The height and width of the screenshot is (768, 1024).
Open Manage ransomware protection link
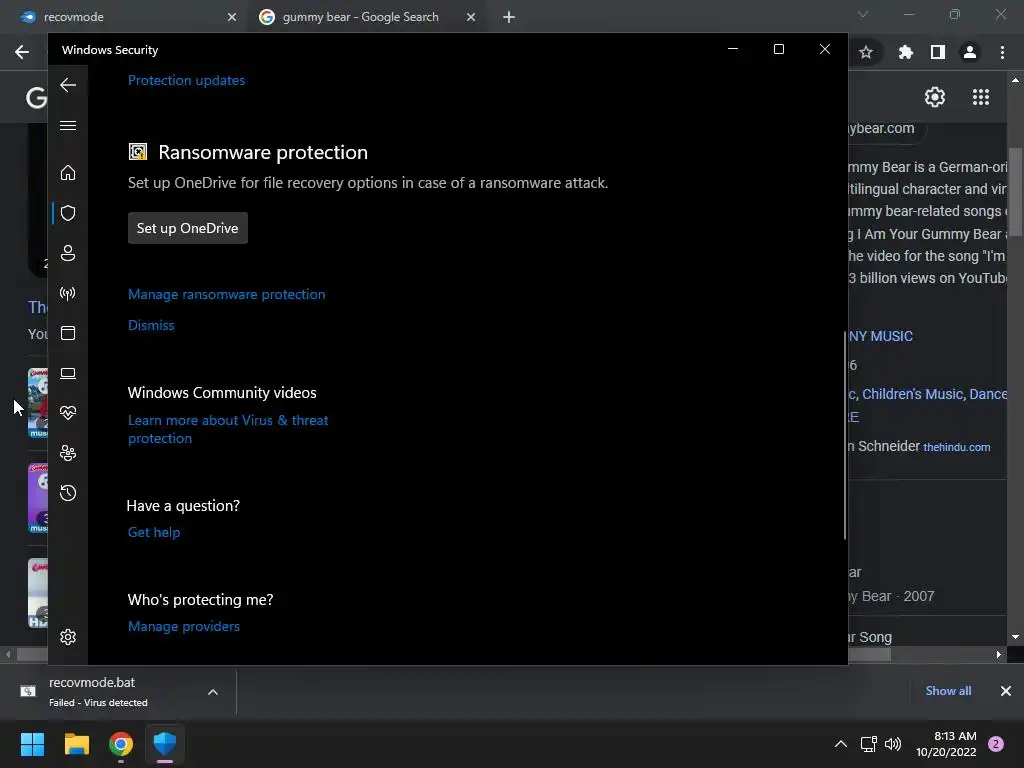227,295
